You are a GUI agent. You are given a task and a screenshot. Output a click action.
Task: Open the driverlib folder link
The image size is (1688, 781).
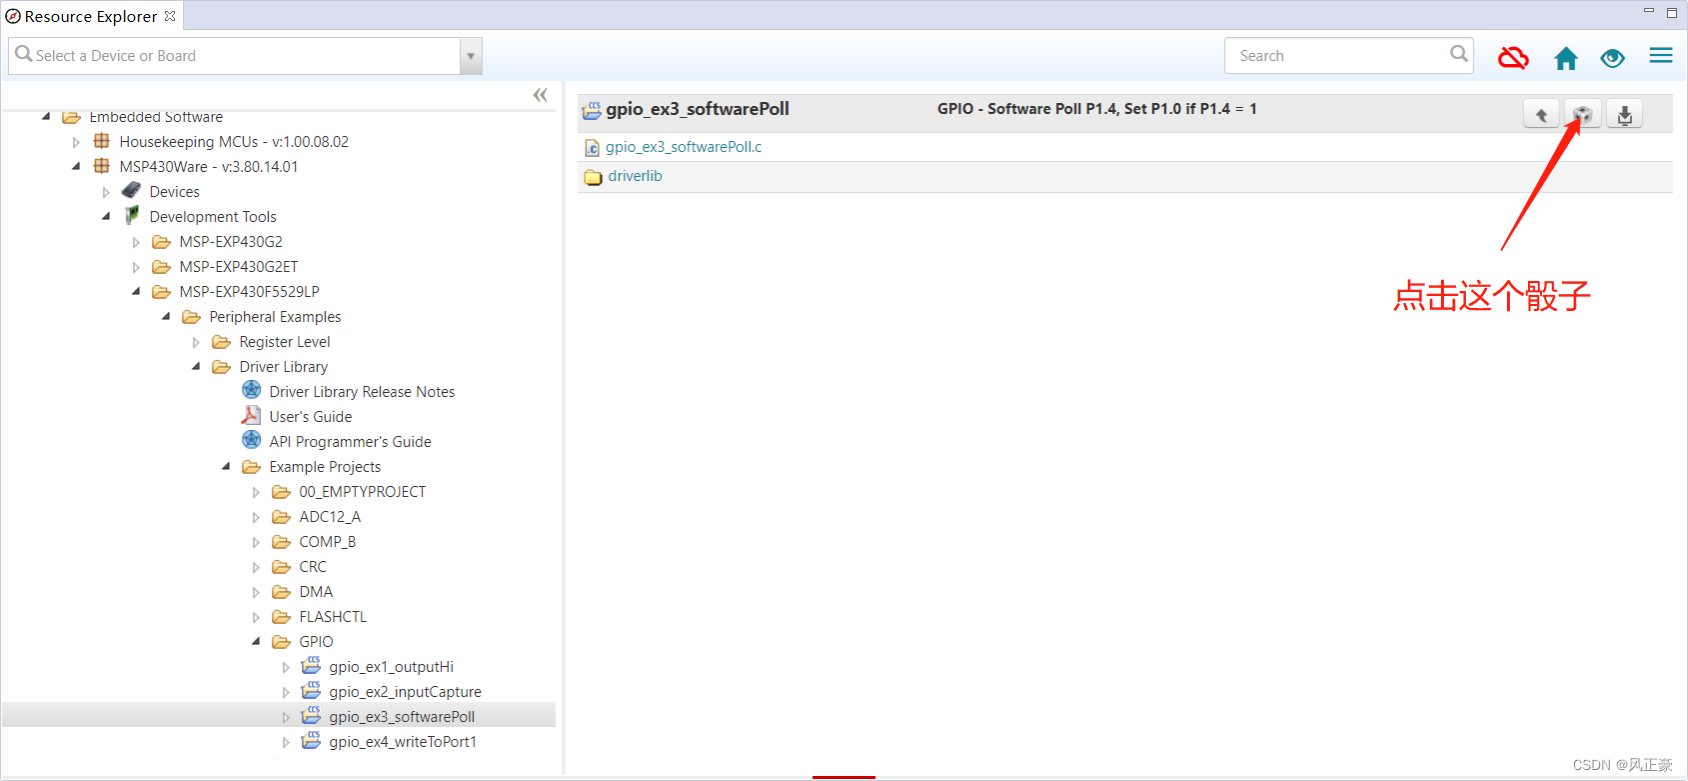pyautogui.click(x=635, y=176)
